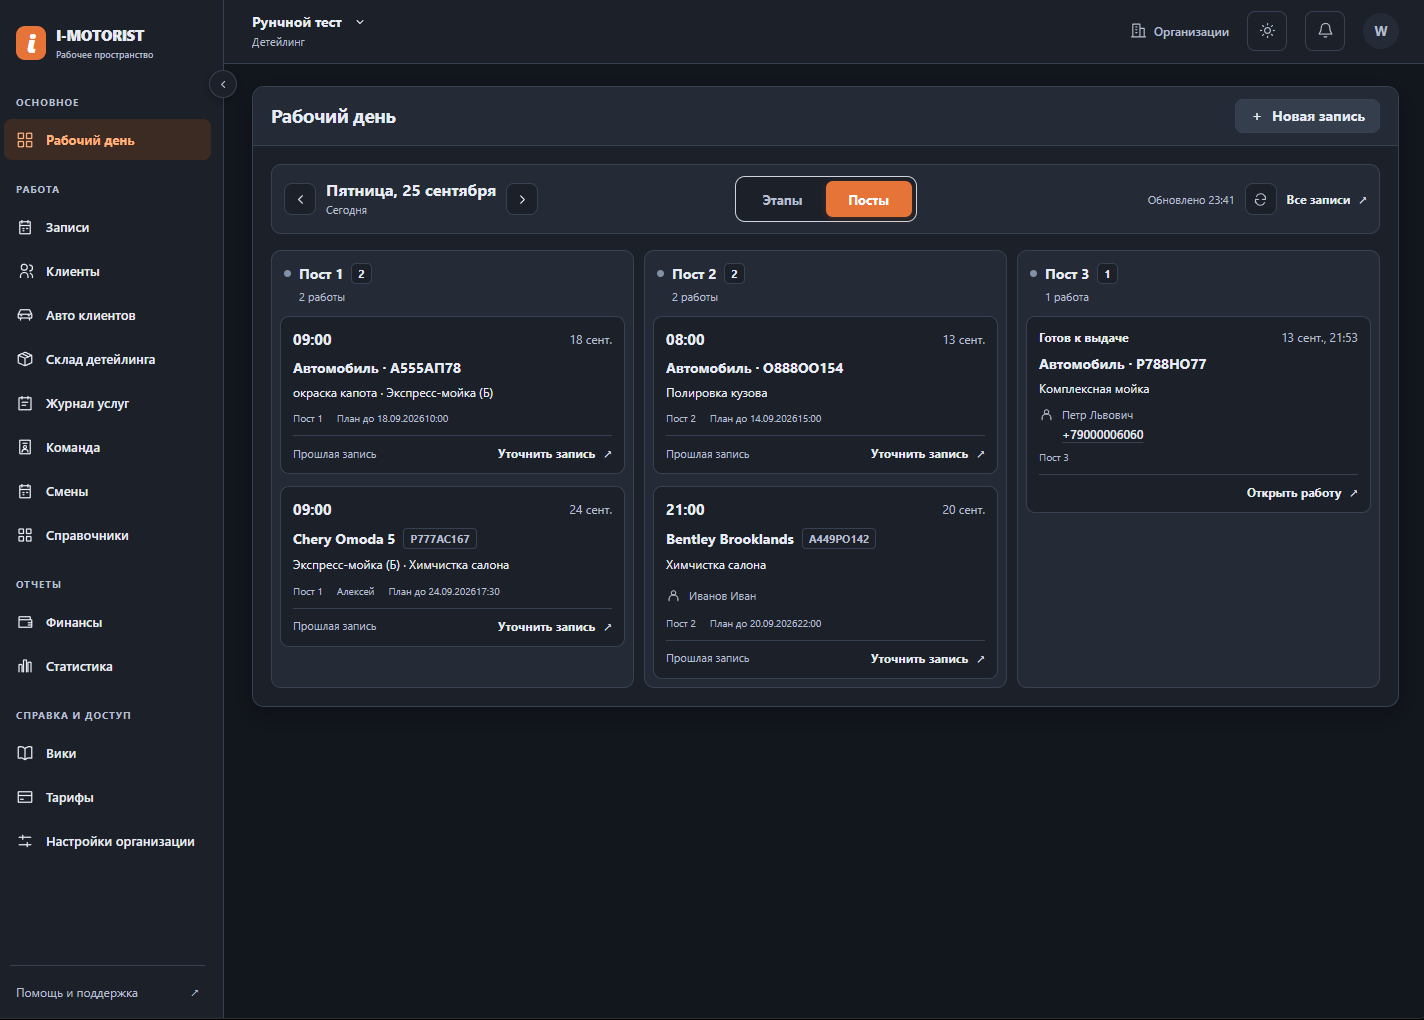Click the Настройки организации sliders icon

click(26, 841)
